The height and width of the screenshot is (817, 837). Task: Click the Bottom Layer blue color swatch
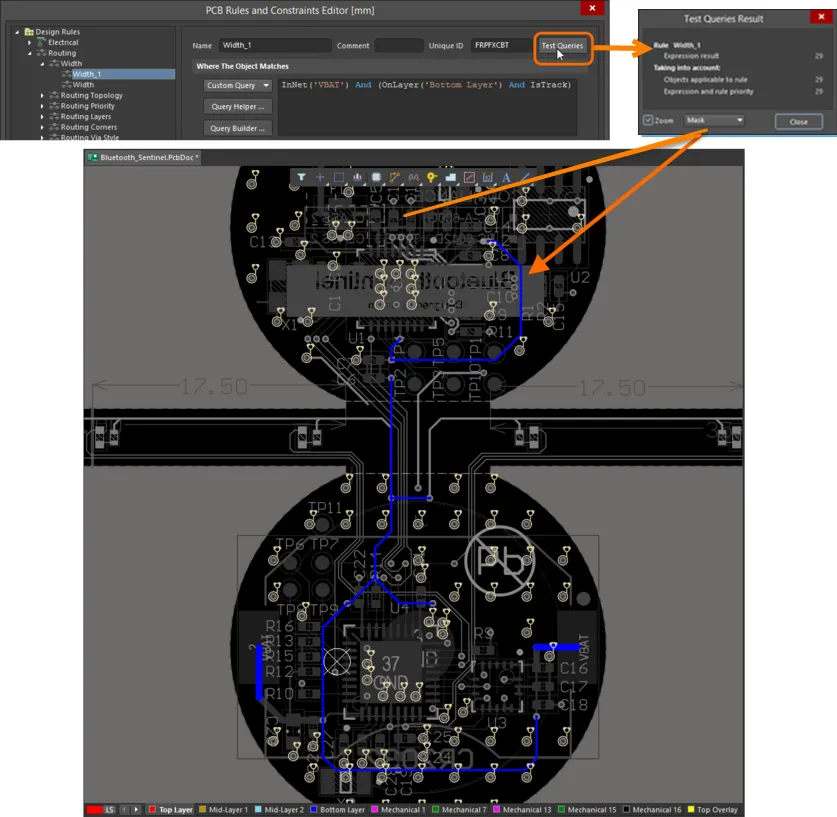313,810
